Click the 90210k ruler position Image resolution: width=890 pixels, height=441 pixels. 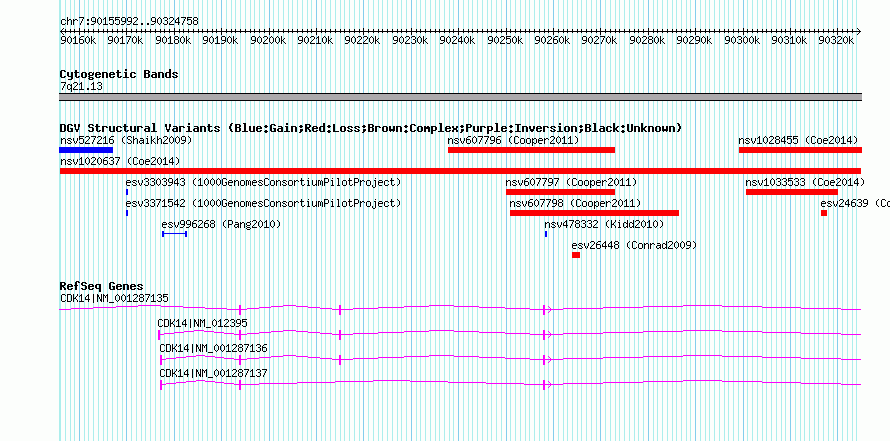click(316, 40)
